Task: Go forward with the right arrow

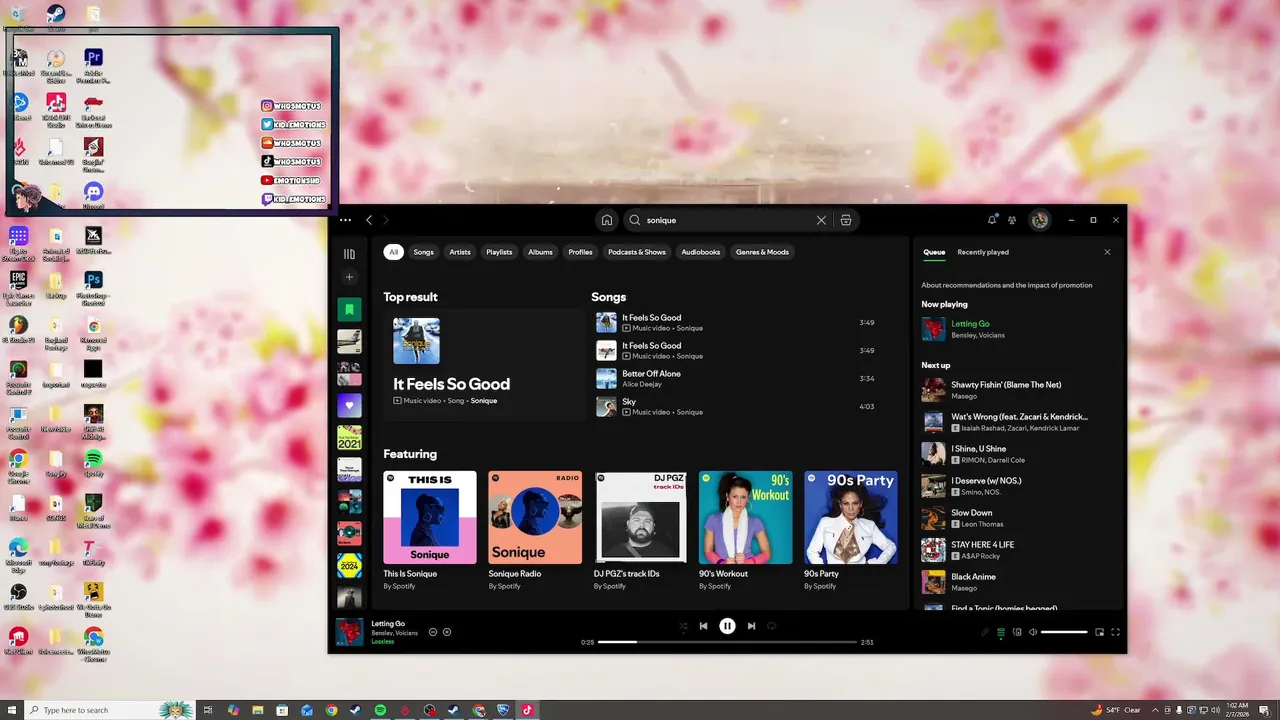Action: pyautogui.click(x=386, y=220)
